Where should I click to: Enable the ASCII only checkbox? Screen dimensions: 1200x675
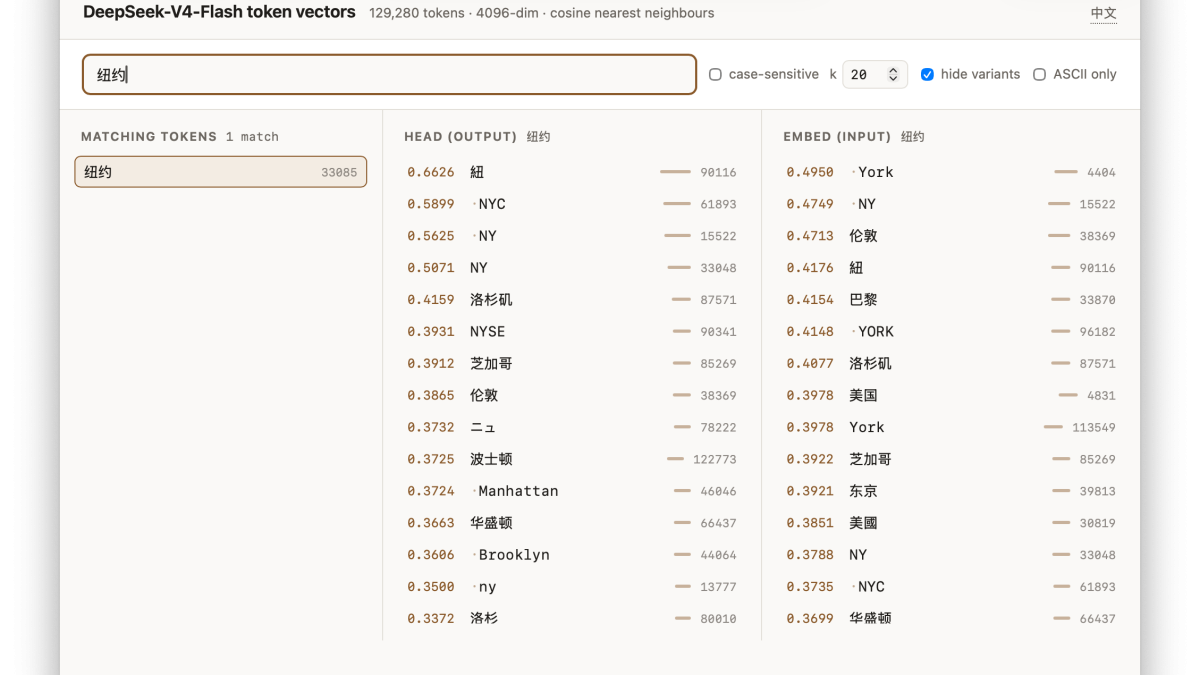coord(1039,74)
